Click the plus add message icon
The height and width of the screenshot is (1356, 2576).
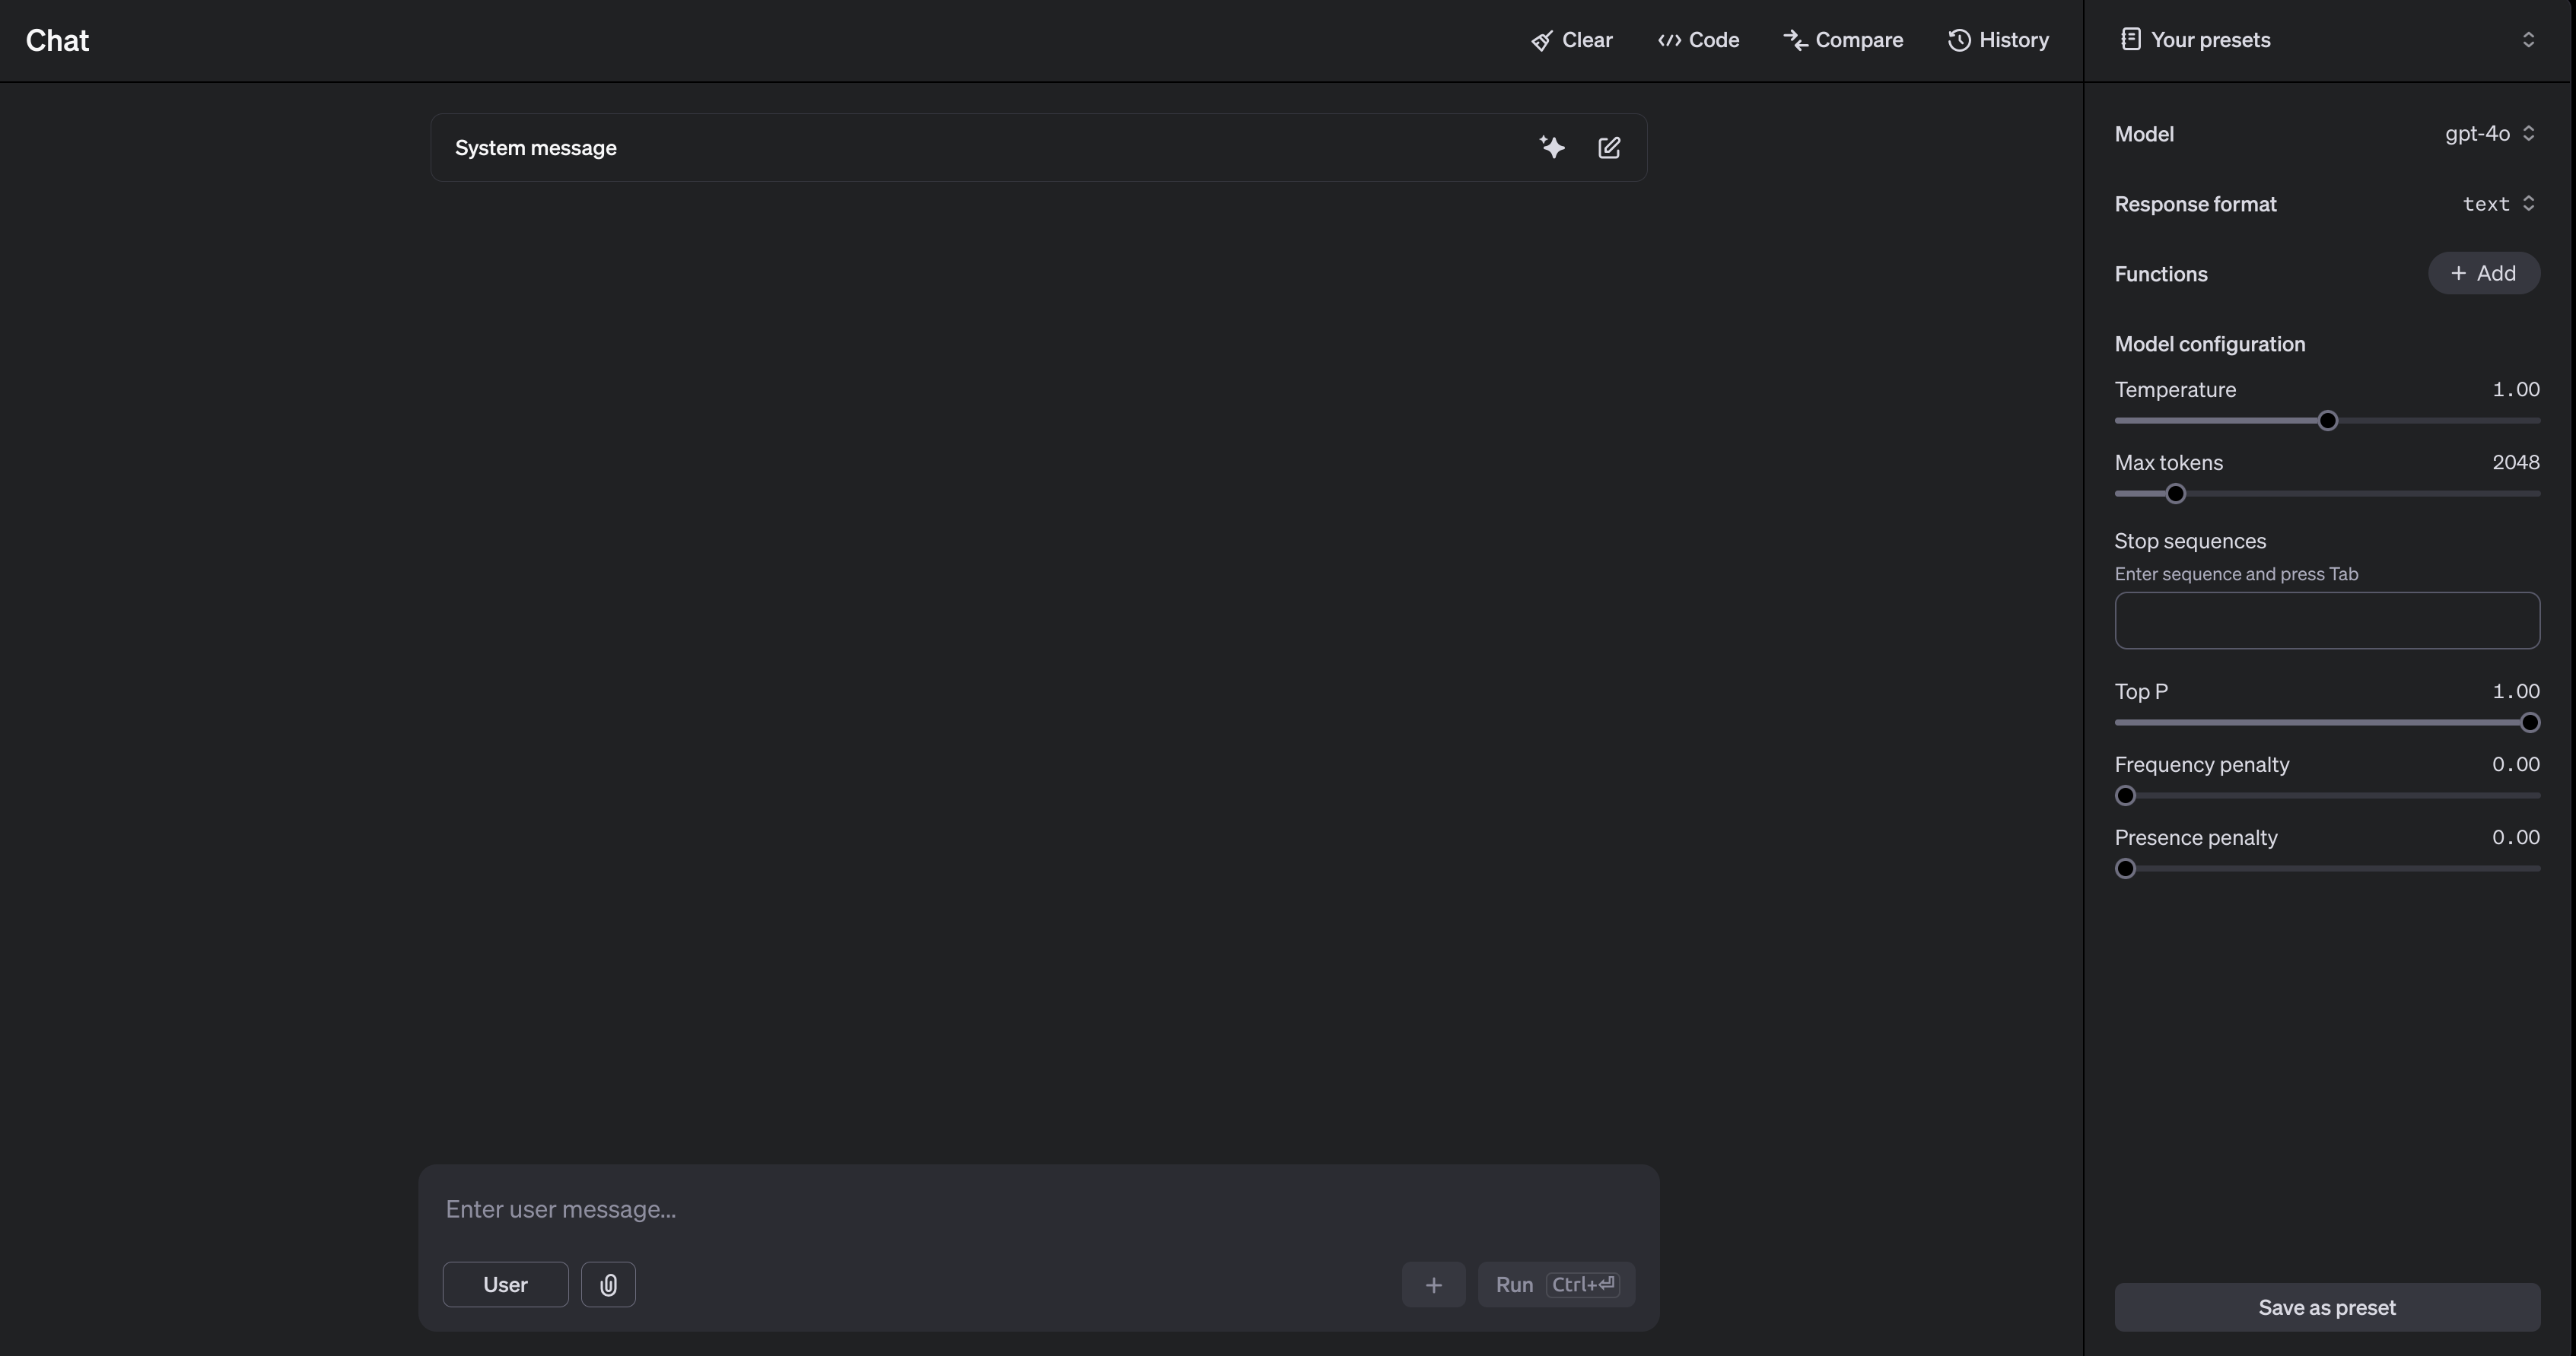pos(1433,1285)
